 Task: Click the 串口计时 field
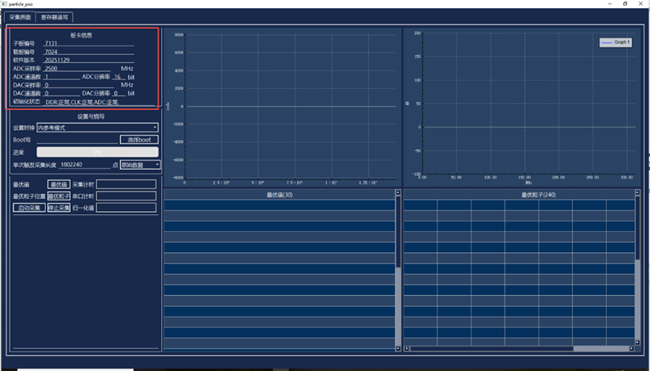[126, 196]
